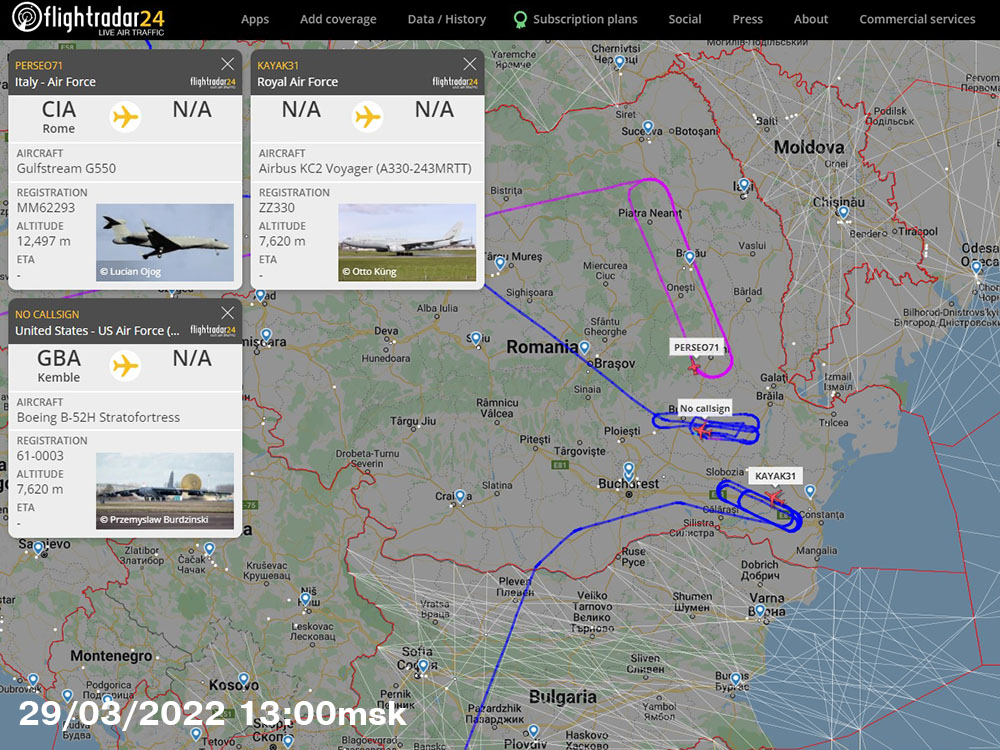Viewport: 1000px width, 750px height.
Task: Click 'Italy - Air Force' operator text
Action: pyautogui.click(x=55, y=82)
